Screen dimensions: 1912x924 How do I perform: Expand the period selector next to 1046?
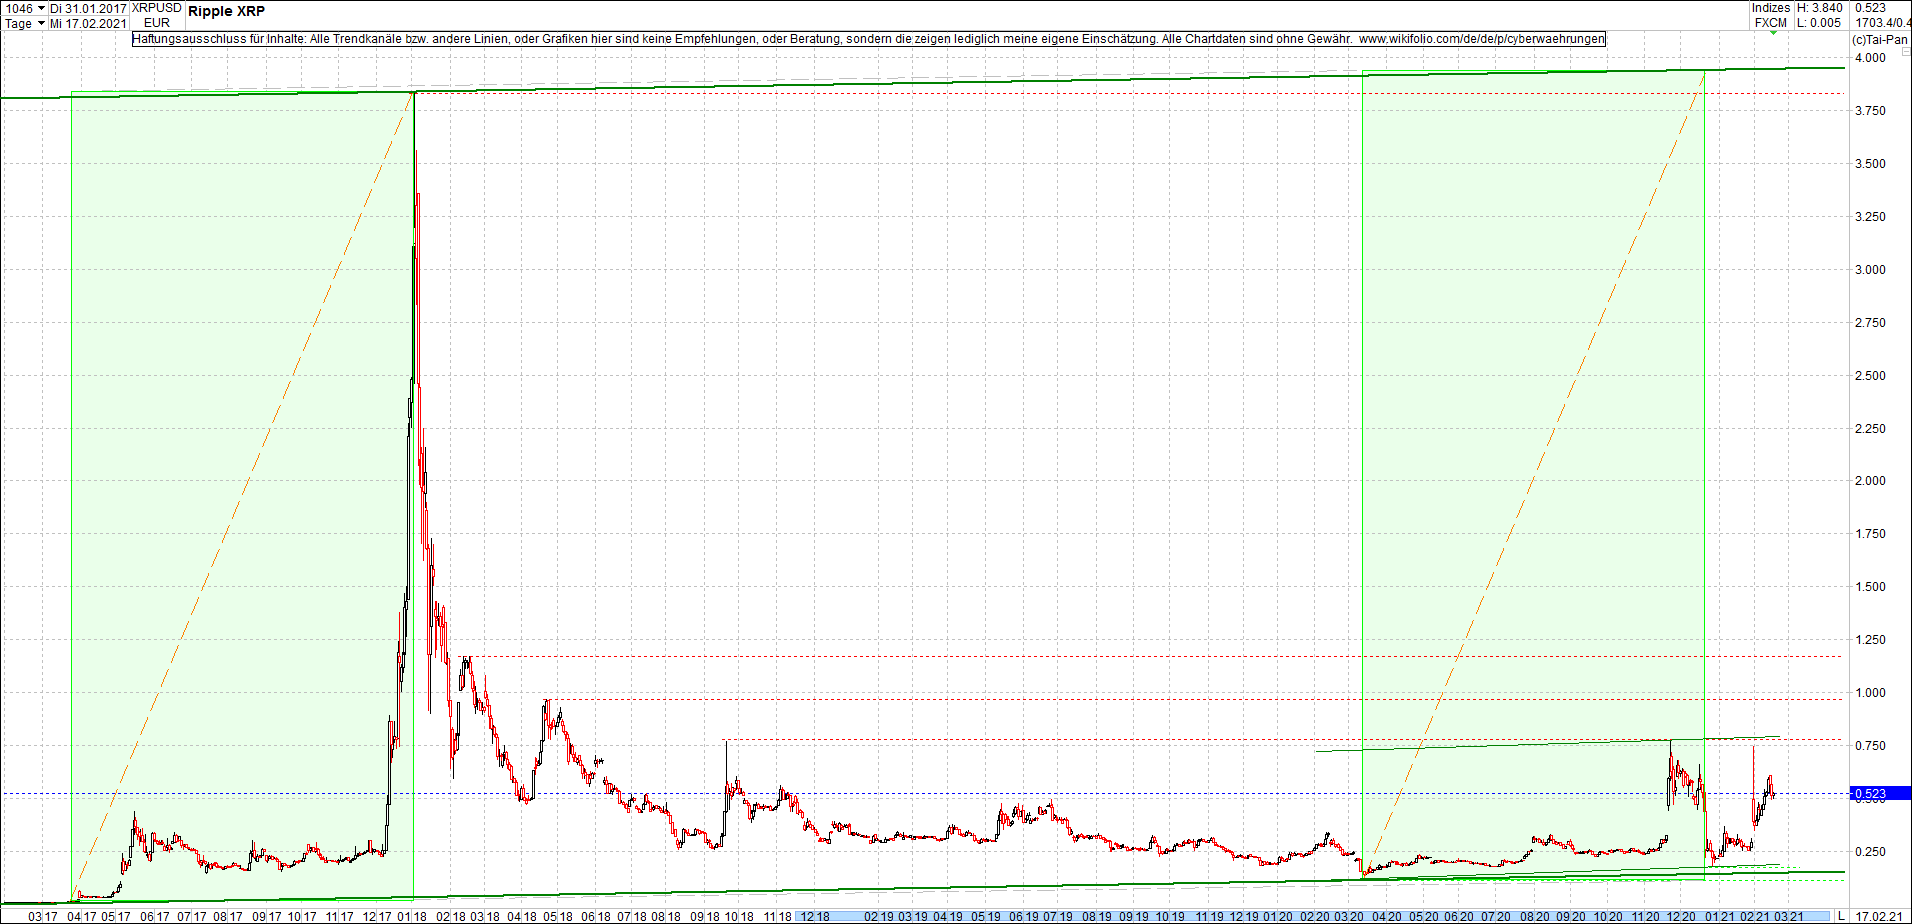tap(41, 7)
